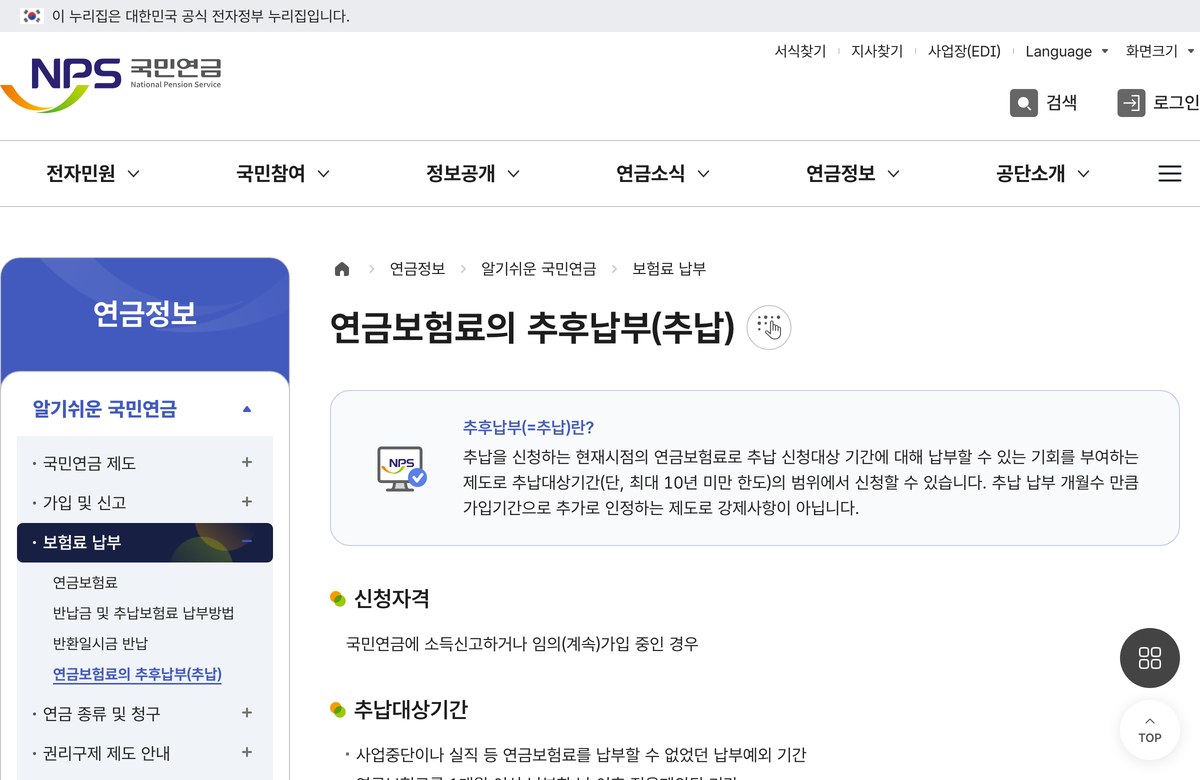This screenshot has height=780, width=1200.
Task: Open the hamburger full menu icon
Action: click(1170, 174)
